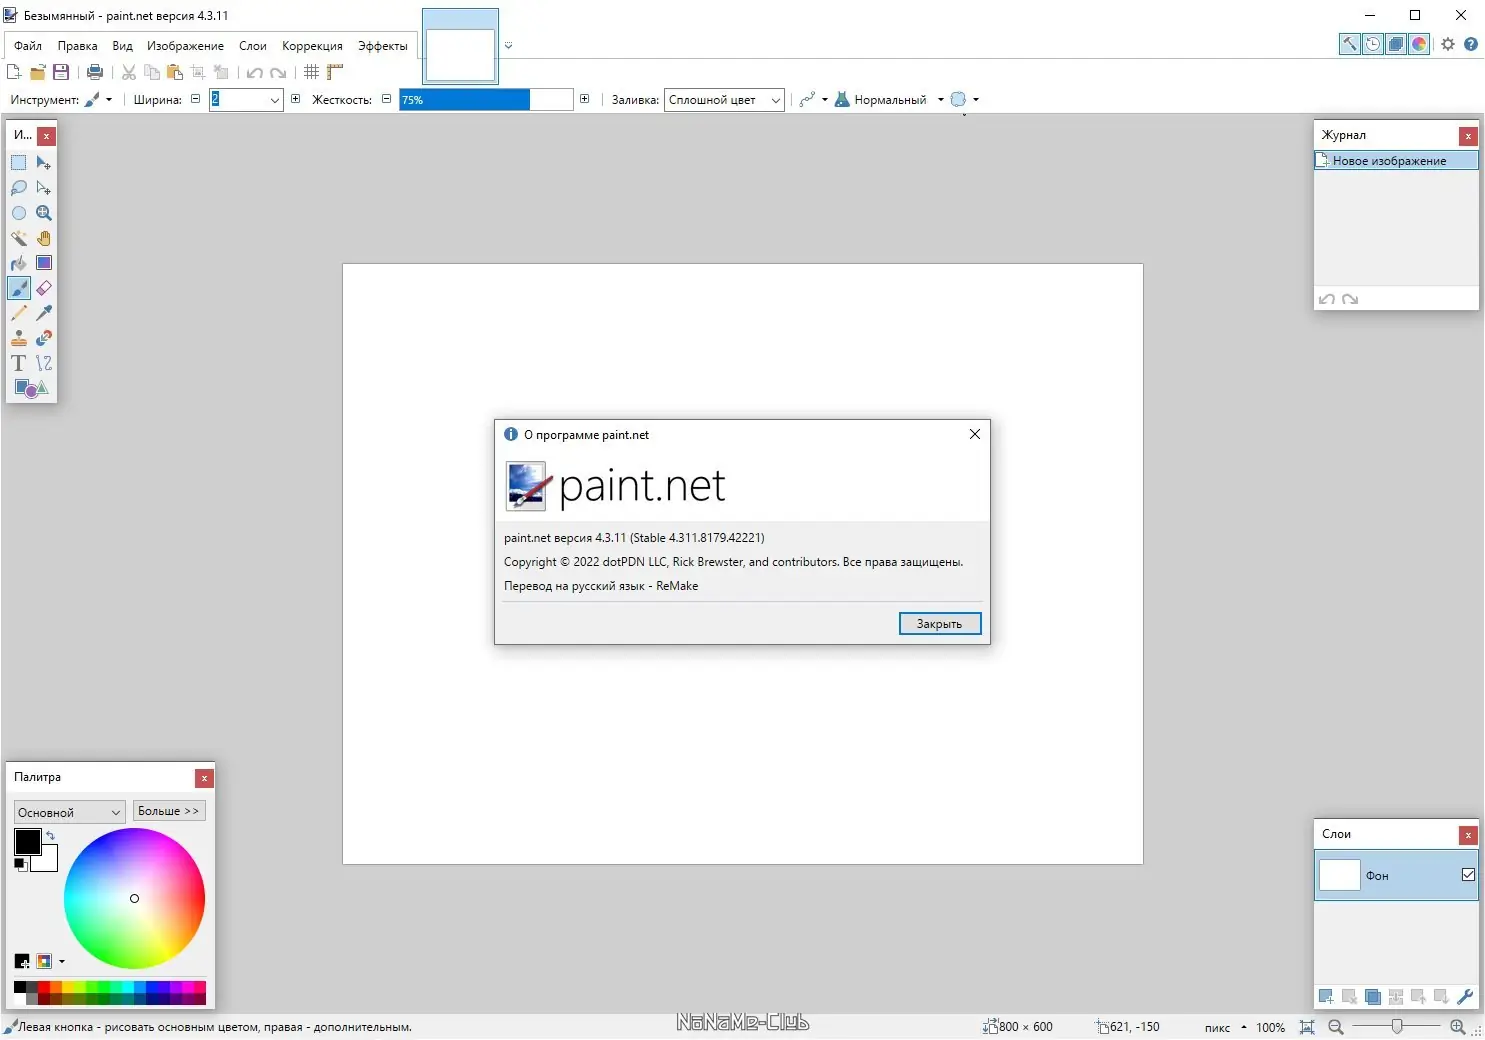Click the Save diskette icon
1485x1040 pixels.
(x=61, y=72)
